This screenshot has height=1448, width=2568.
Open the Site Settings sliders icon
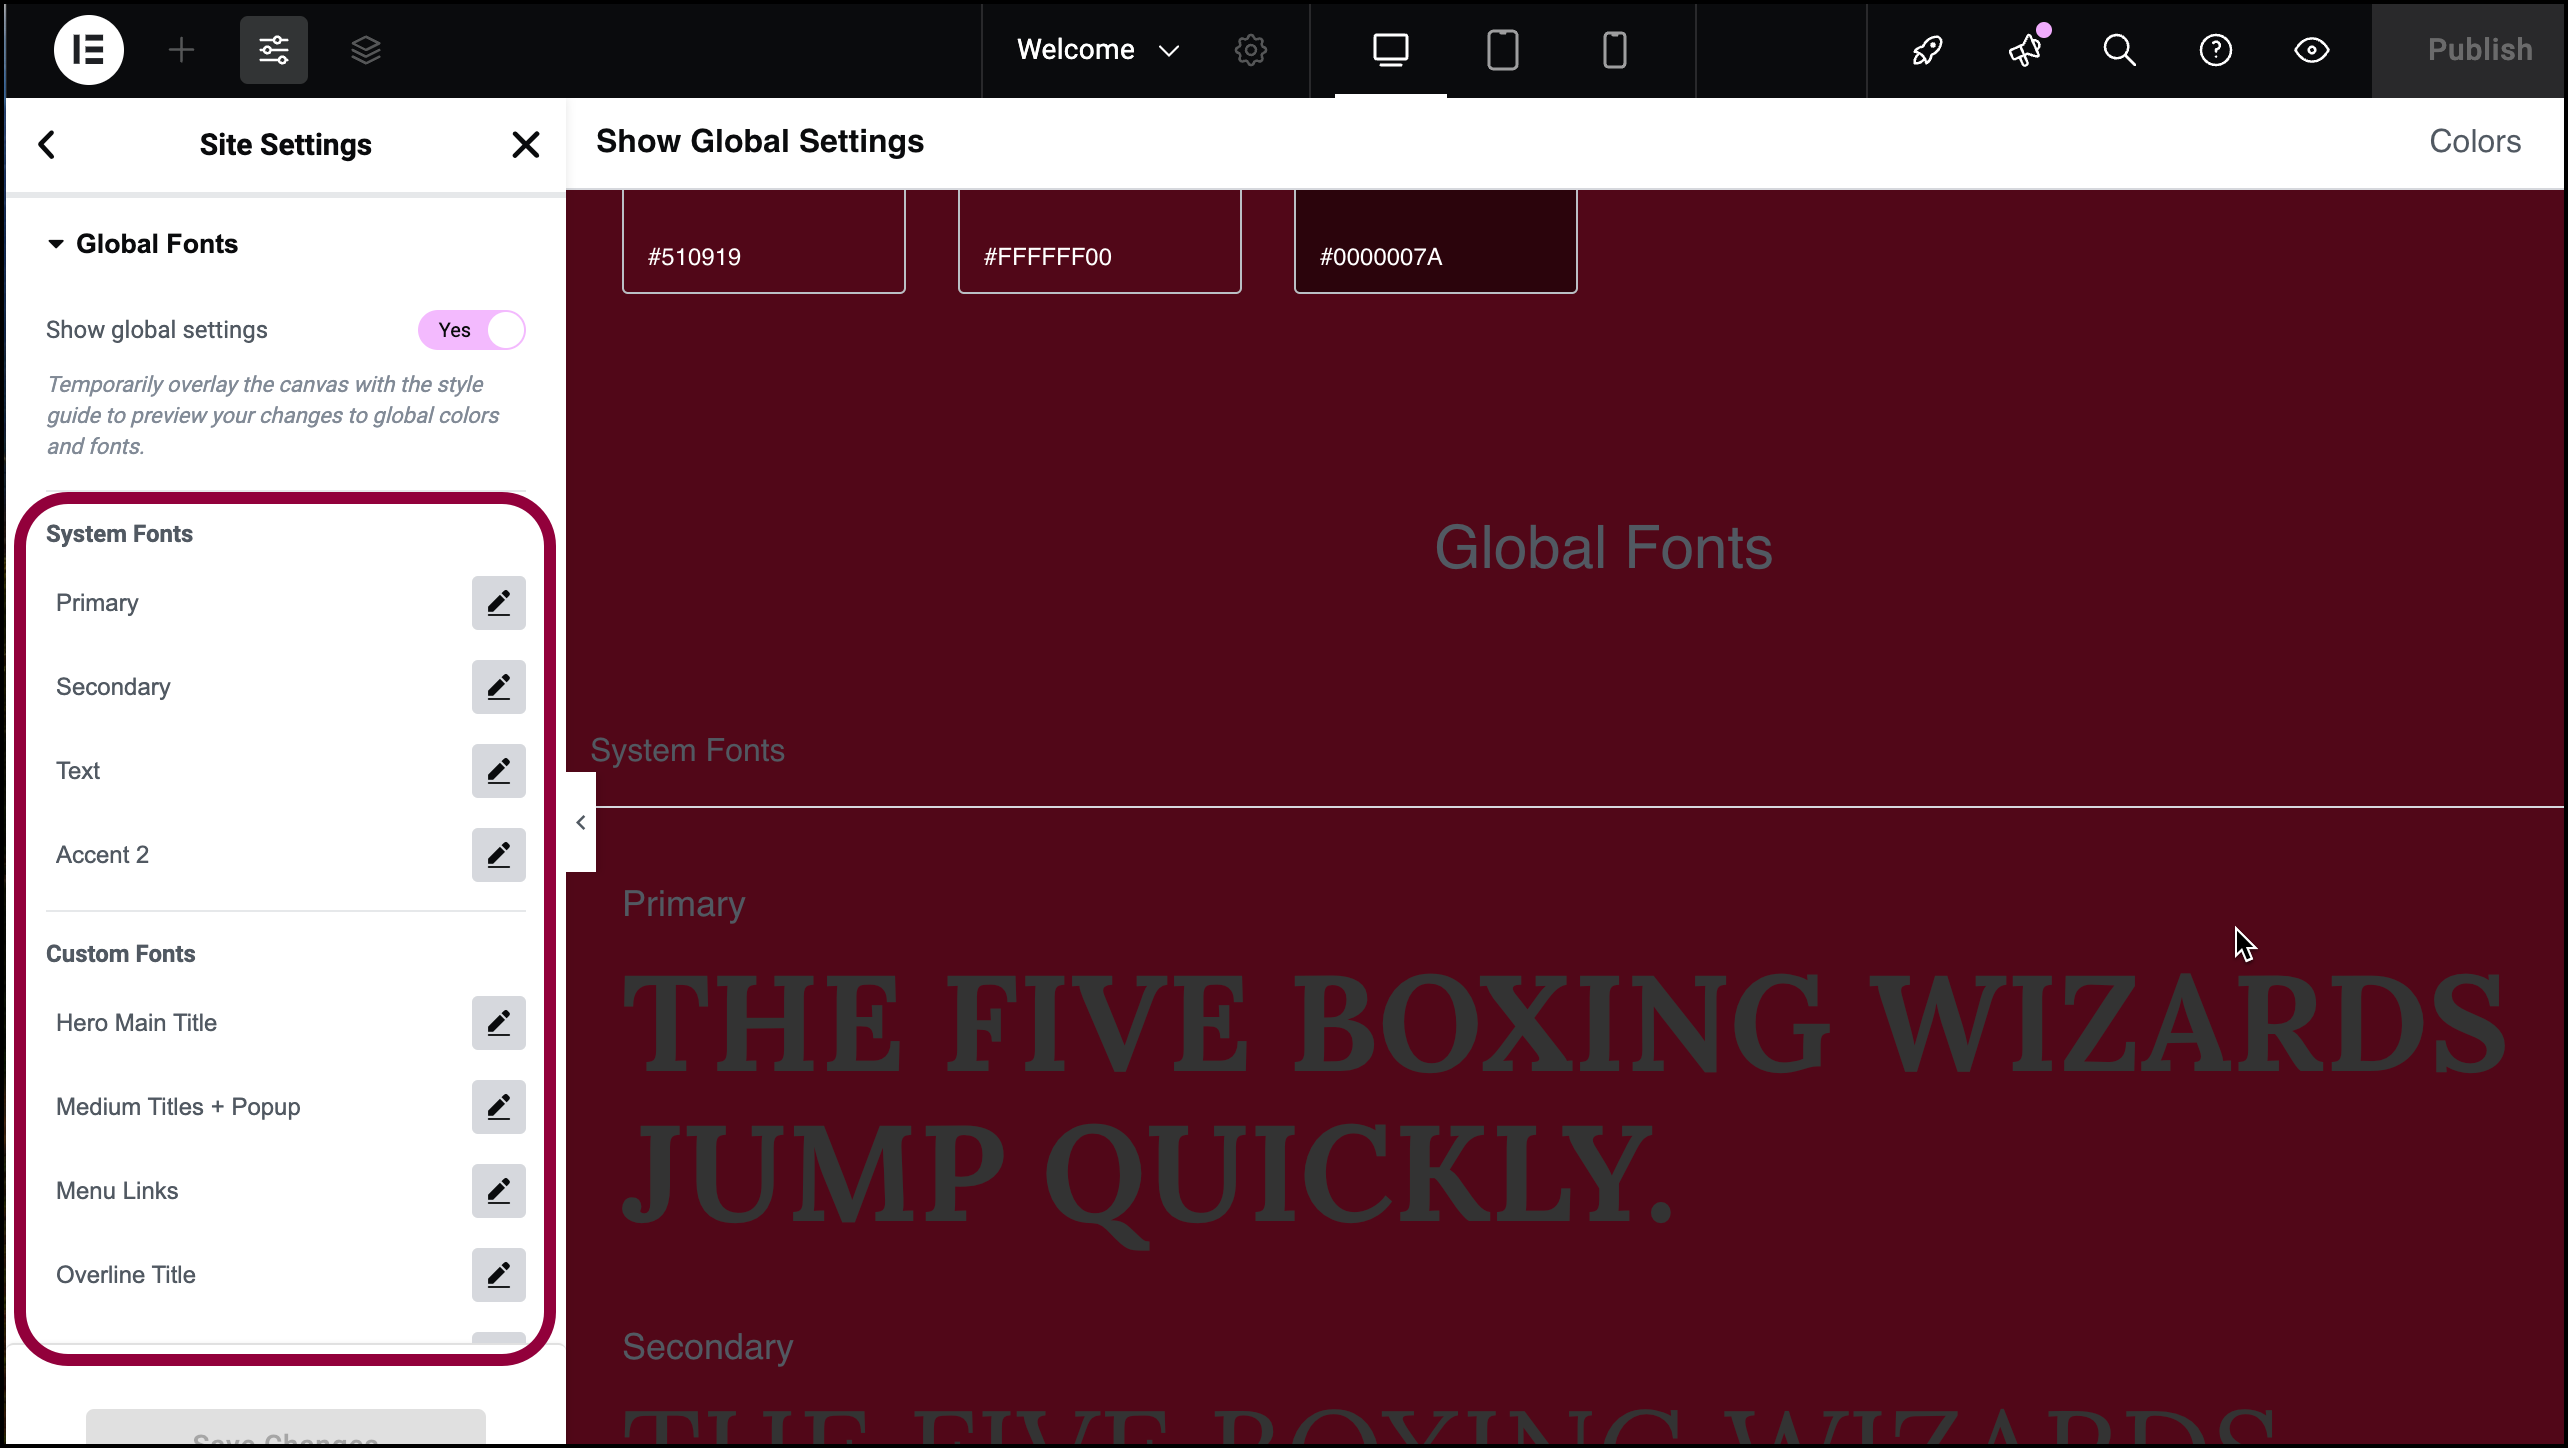[x=273, y=50]
